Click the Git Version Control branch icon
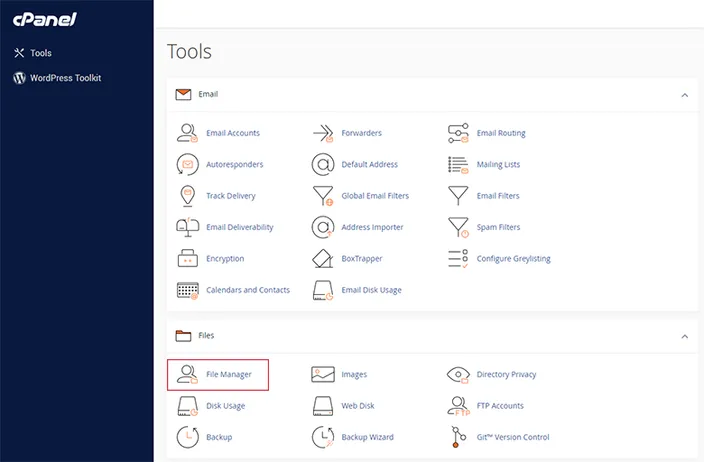Viewport: 704px width, 462px height. 458,437
